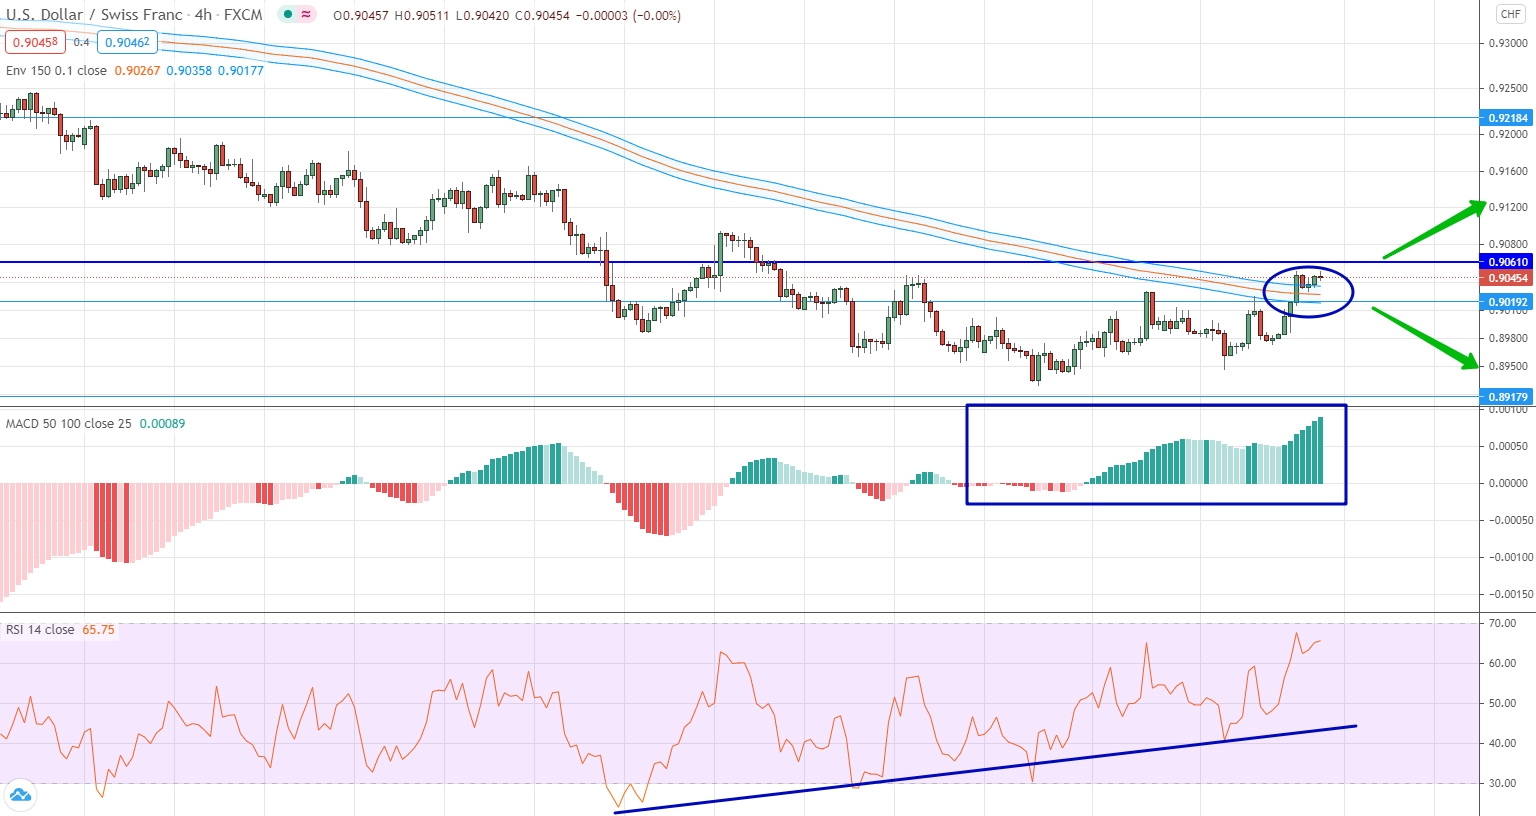
Task: Click the 0.89179 horizontal line price label
Action: click(x=1508, y=397)
